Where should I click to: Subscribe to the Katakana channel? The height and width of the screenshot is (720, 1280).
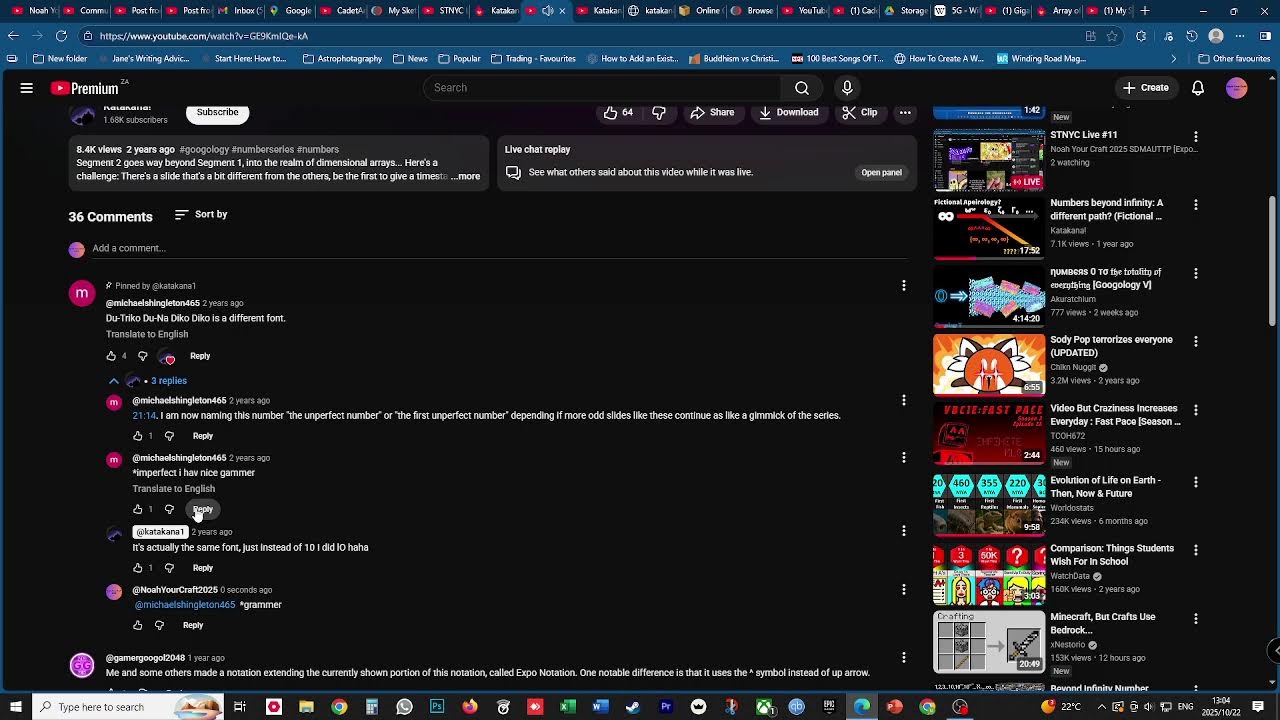click(x=217, y=113)
